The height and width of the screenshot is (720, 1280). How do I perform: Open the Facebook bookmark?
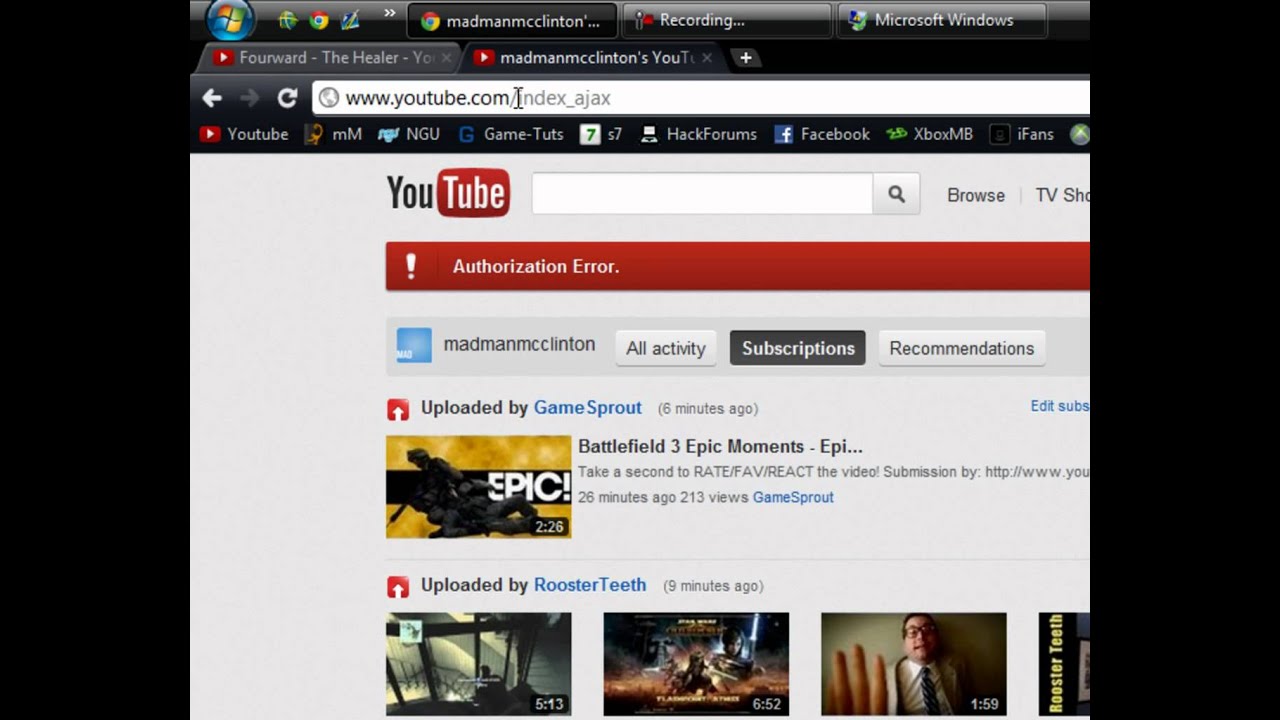point(822,134)
